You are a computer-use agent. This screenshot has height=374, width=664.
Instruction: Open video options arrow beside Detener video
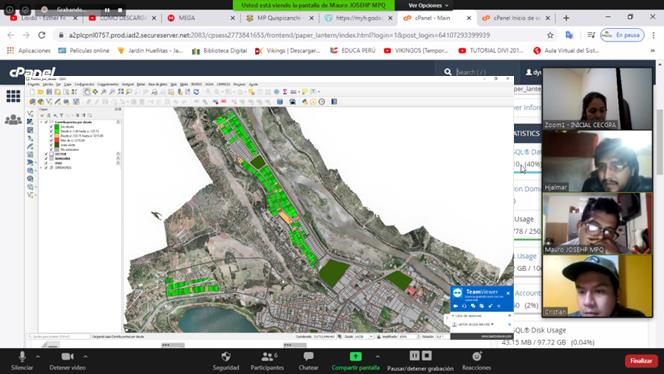pos(85,356)
